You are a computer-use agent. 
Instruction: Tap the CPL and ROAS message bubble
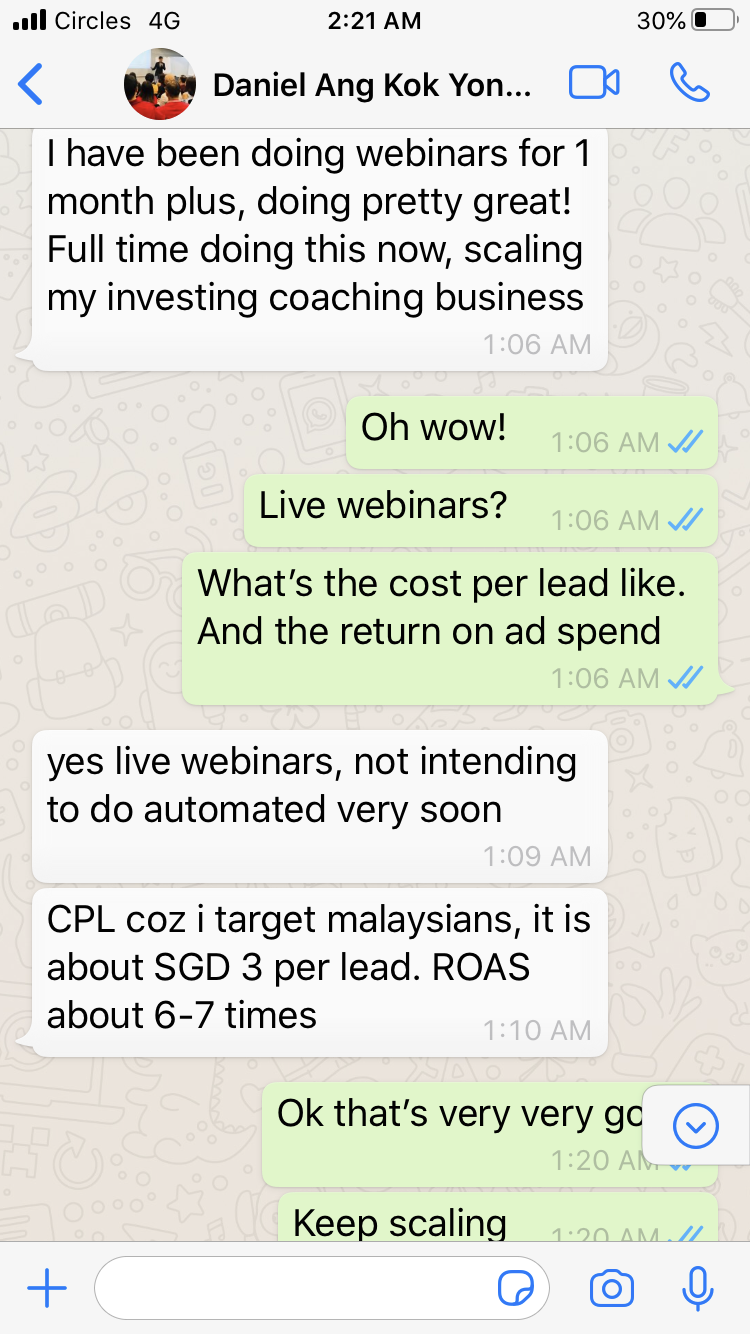(320, 972)
